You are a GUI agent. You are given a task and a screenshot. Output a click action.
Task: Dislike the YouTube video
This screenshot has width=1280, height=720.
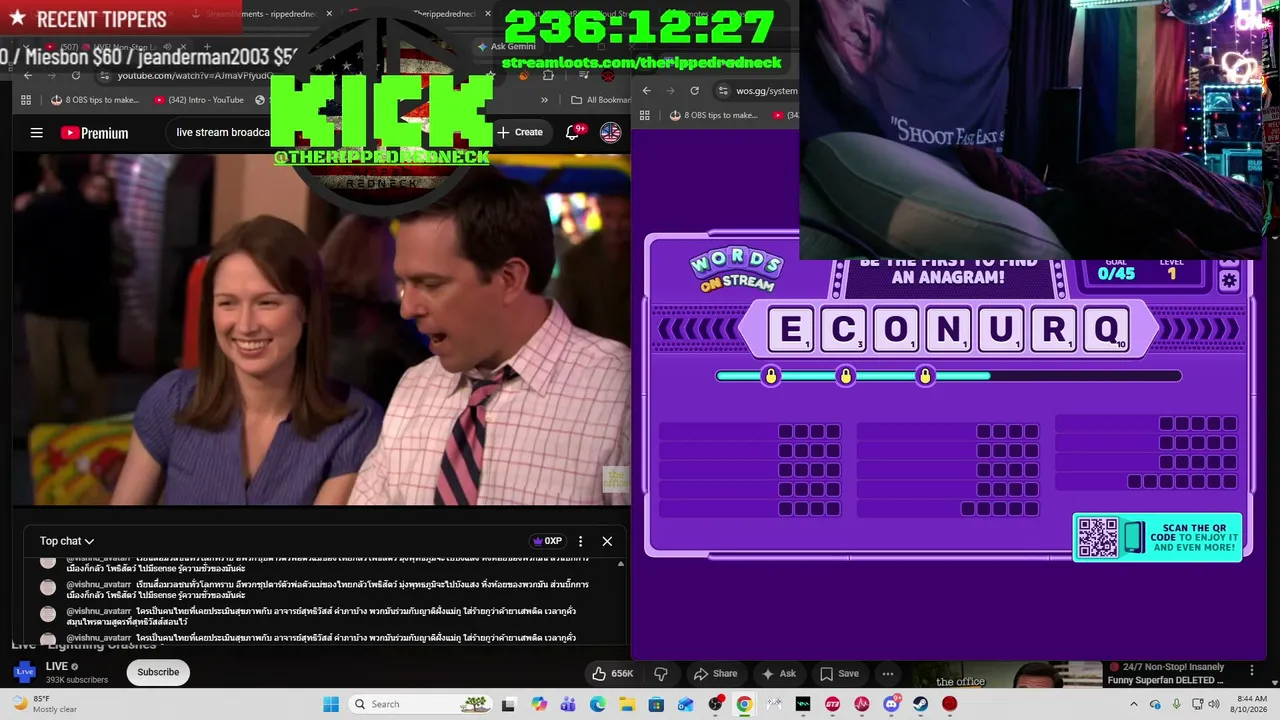pos(660,673)
